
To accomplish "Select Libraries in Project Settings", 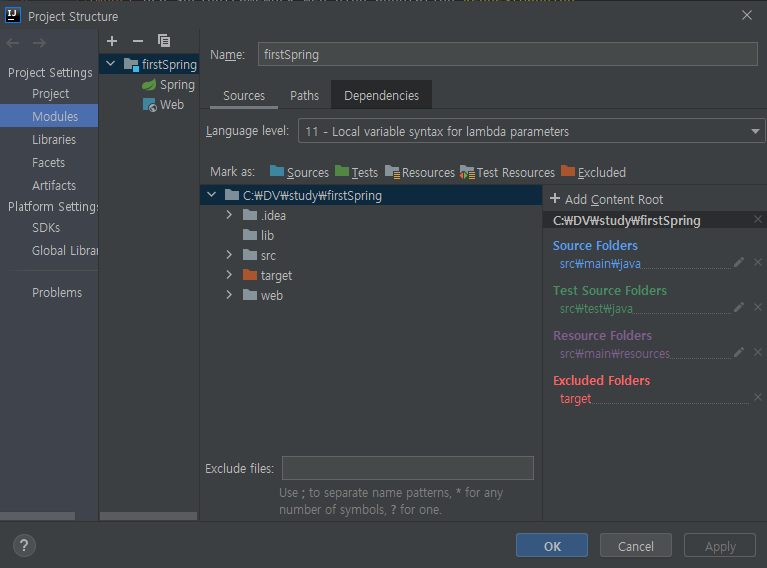I will tap(53, 140).
